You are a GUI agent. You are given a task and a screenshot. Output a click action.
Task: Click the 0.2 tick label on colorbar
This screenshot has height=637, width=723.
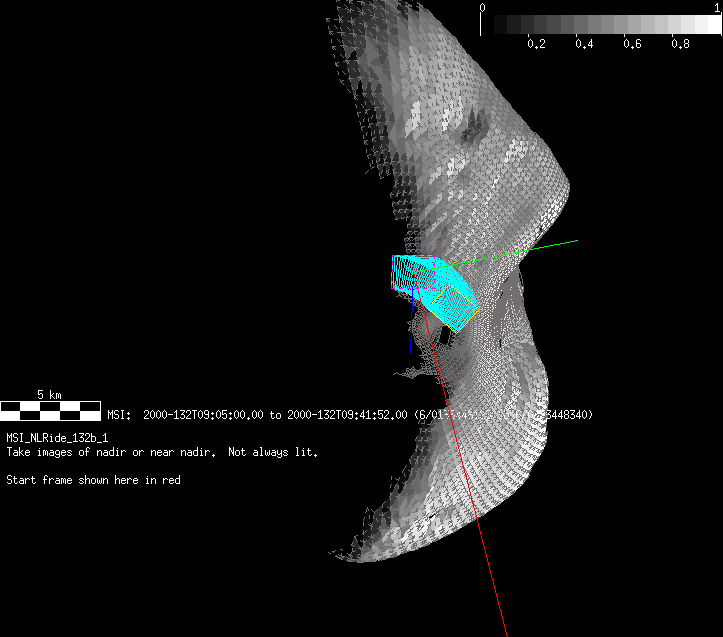(536, 45)
